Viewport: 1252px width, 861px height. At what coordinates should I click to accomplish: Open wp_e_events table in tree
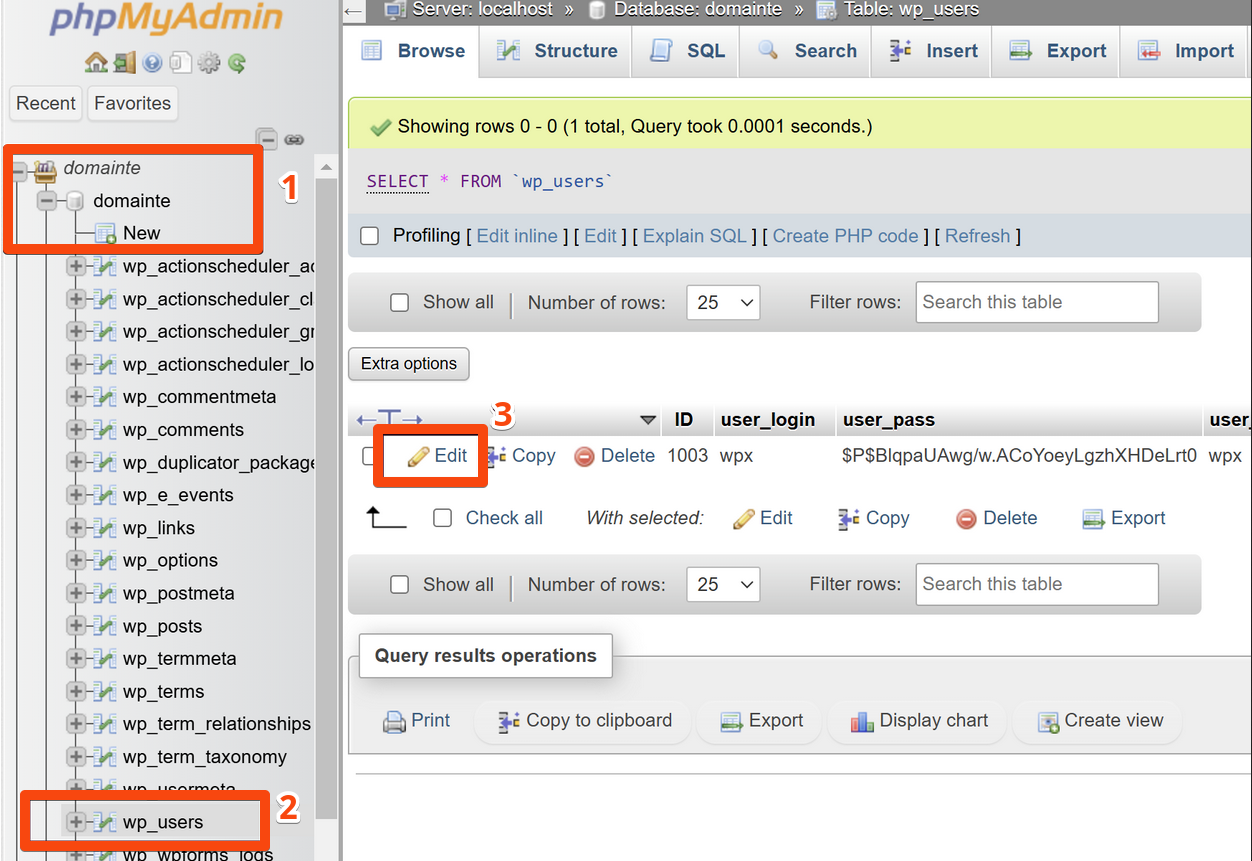178,495
